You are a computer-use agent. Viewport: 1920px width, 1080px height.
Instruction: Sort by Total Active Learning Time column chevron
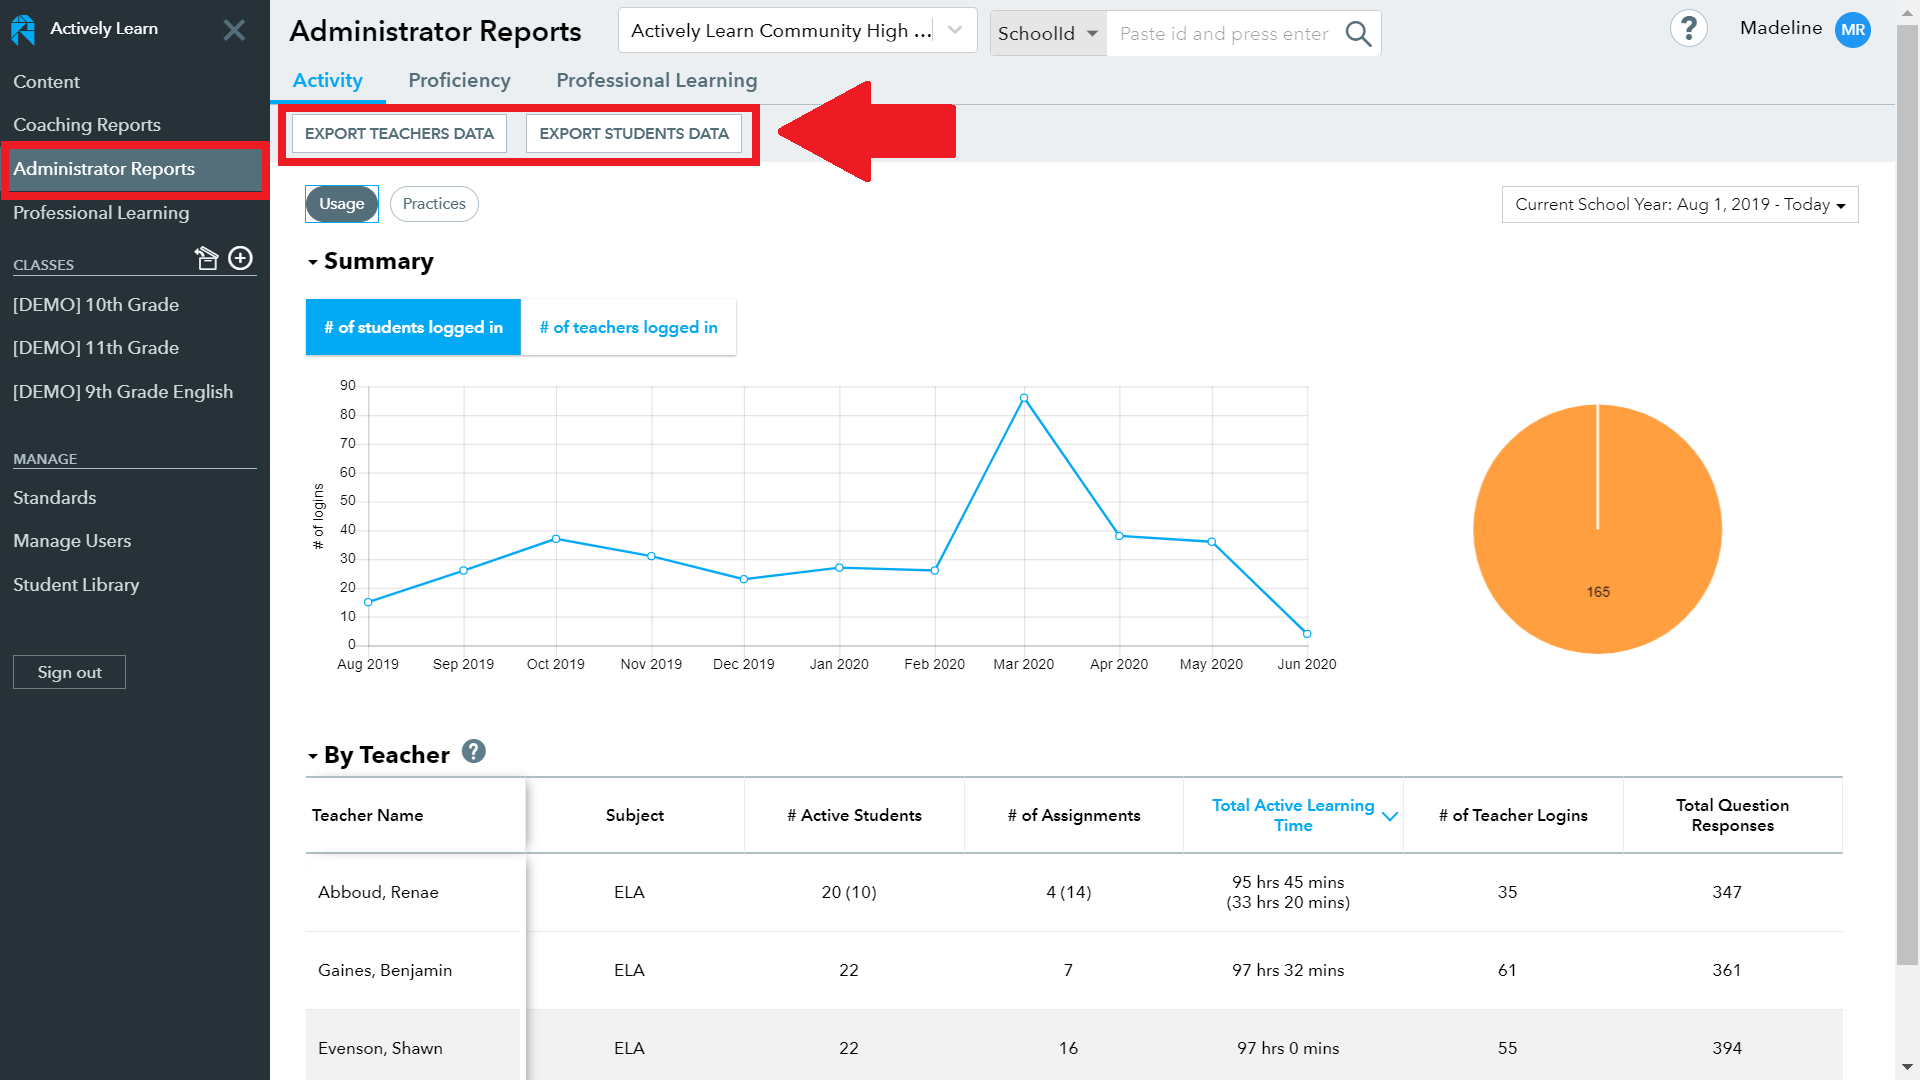1389,816
